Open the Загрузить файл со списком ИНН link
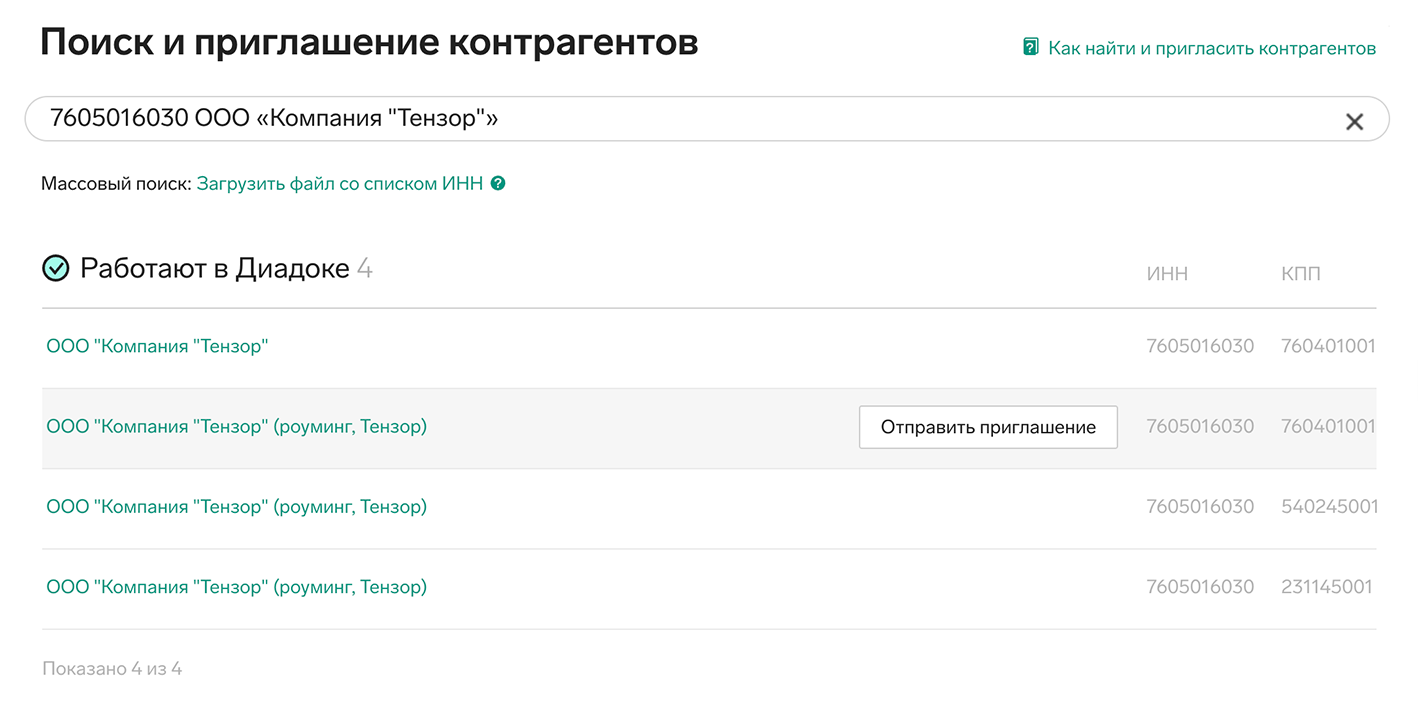 pyautogui.click(x=340, y=184)
